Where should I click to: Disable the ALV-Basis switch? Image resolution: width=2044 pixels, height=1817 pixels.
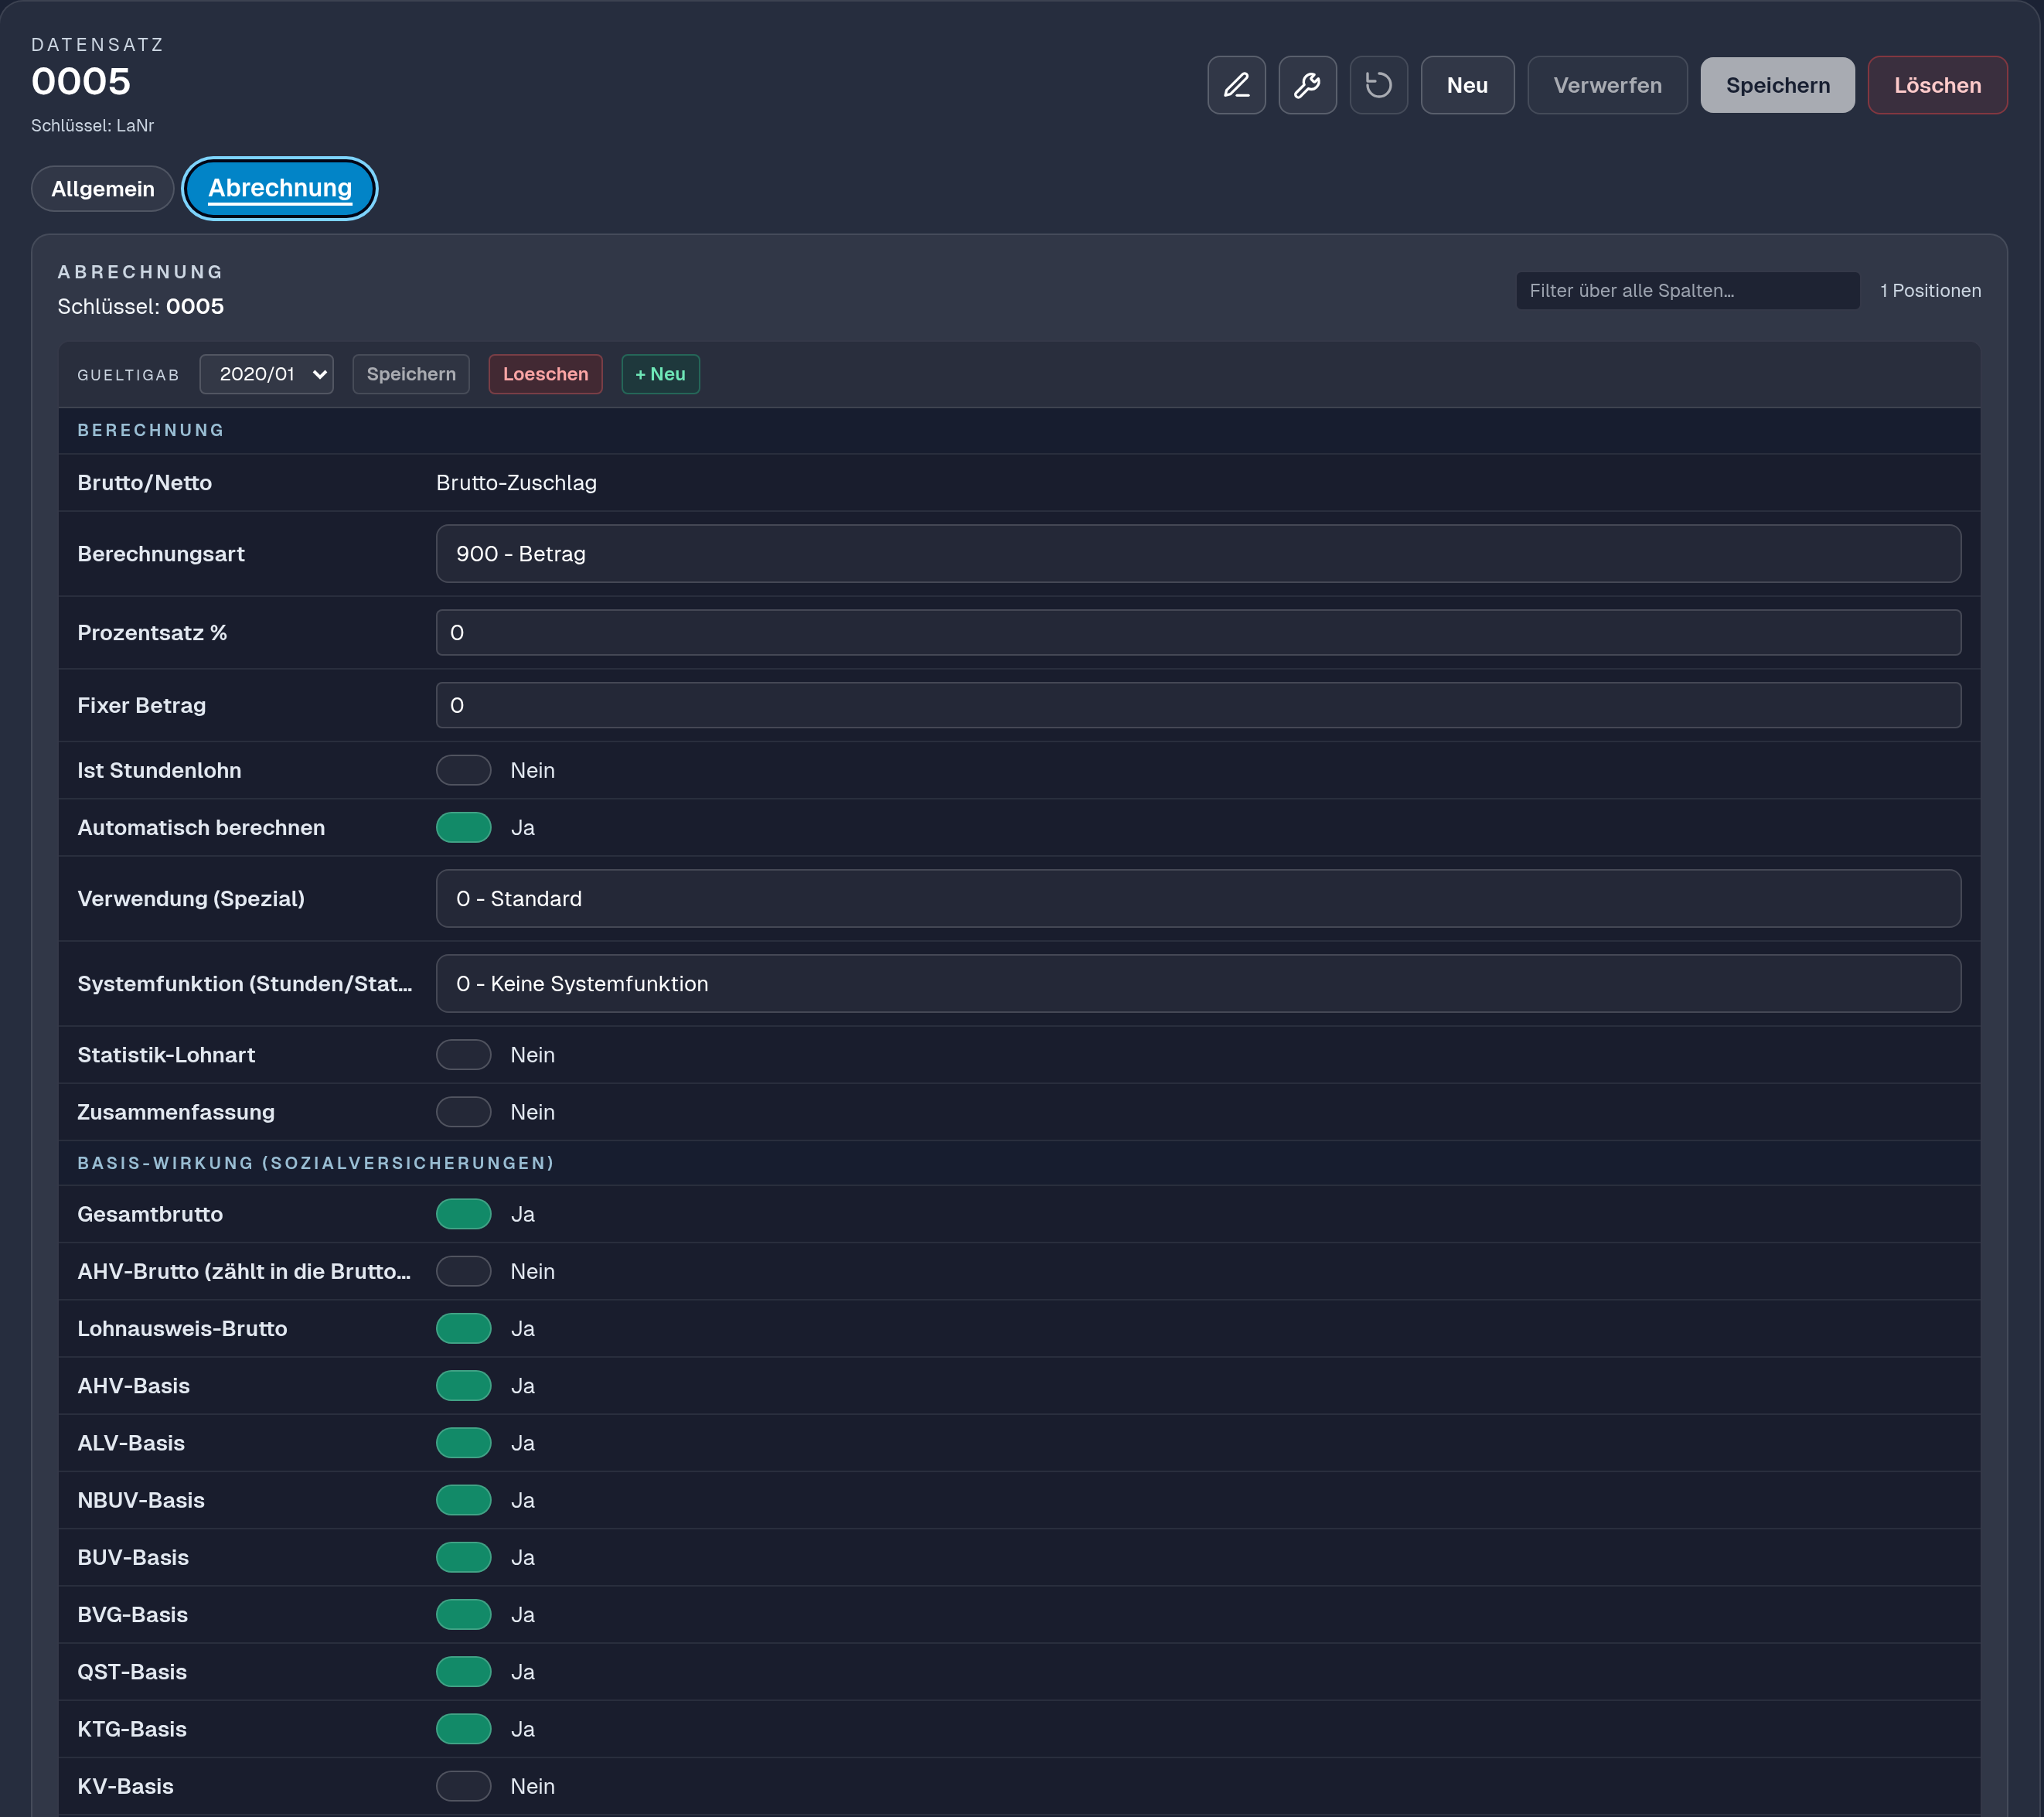click(x=463, y=1443)
